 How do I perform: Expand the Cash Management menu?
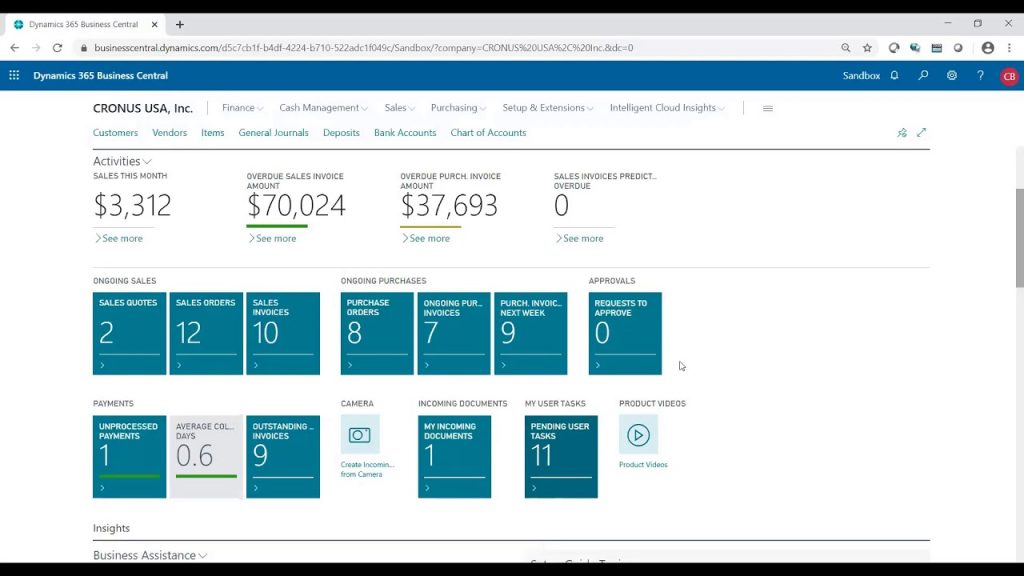coord(323,108)
